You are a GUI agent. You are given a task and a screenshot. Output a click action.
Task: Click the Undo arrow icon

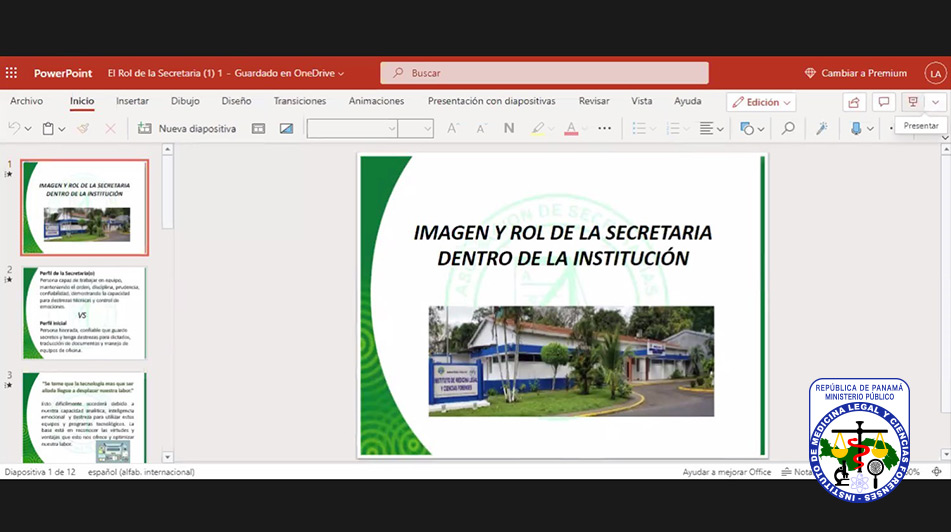click(x=14, y=128)
